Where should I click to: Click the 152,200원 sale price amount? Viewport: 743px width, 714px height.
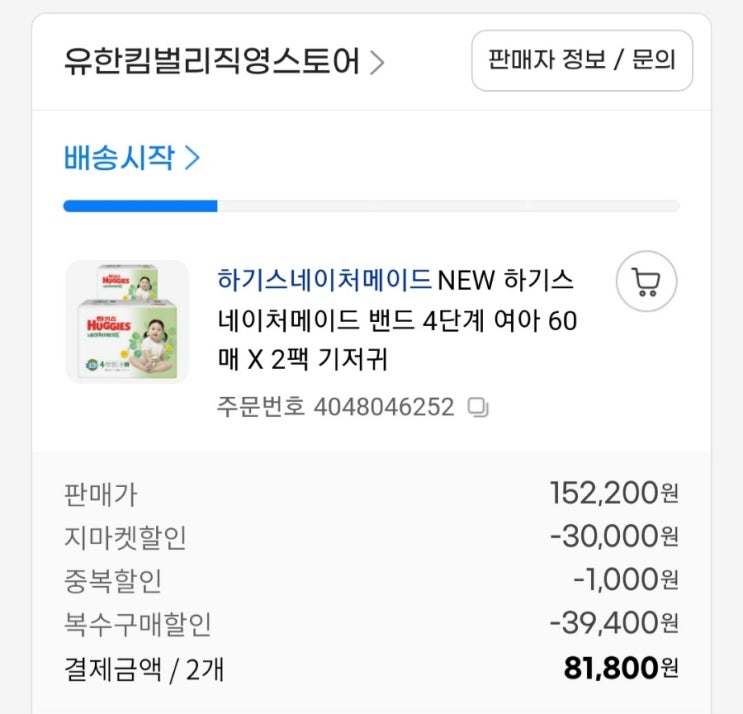[613, 493]
